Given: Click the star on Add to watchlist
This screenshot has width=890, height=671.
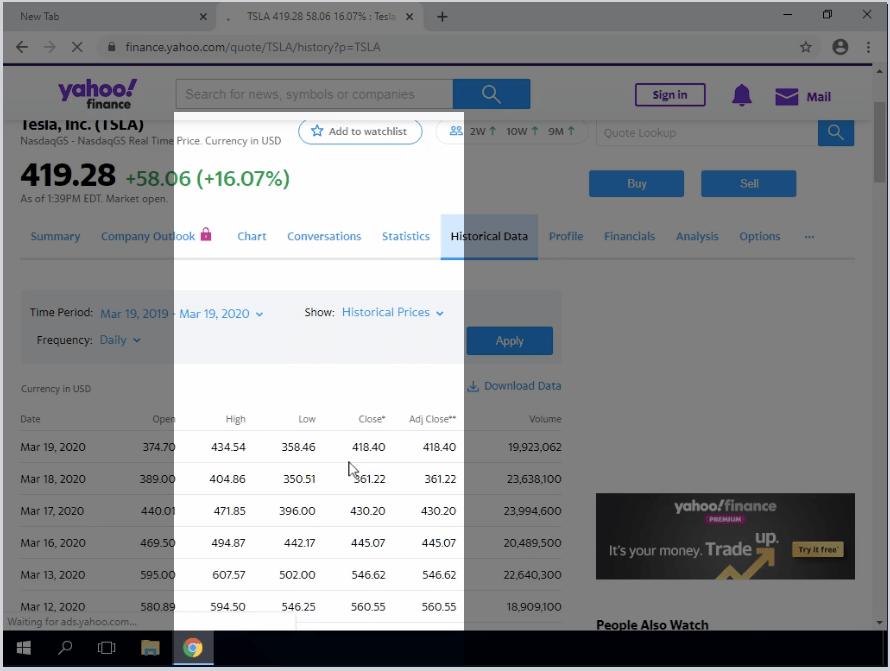Looking at the screenshot, I should pos(319,131).
